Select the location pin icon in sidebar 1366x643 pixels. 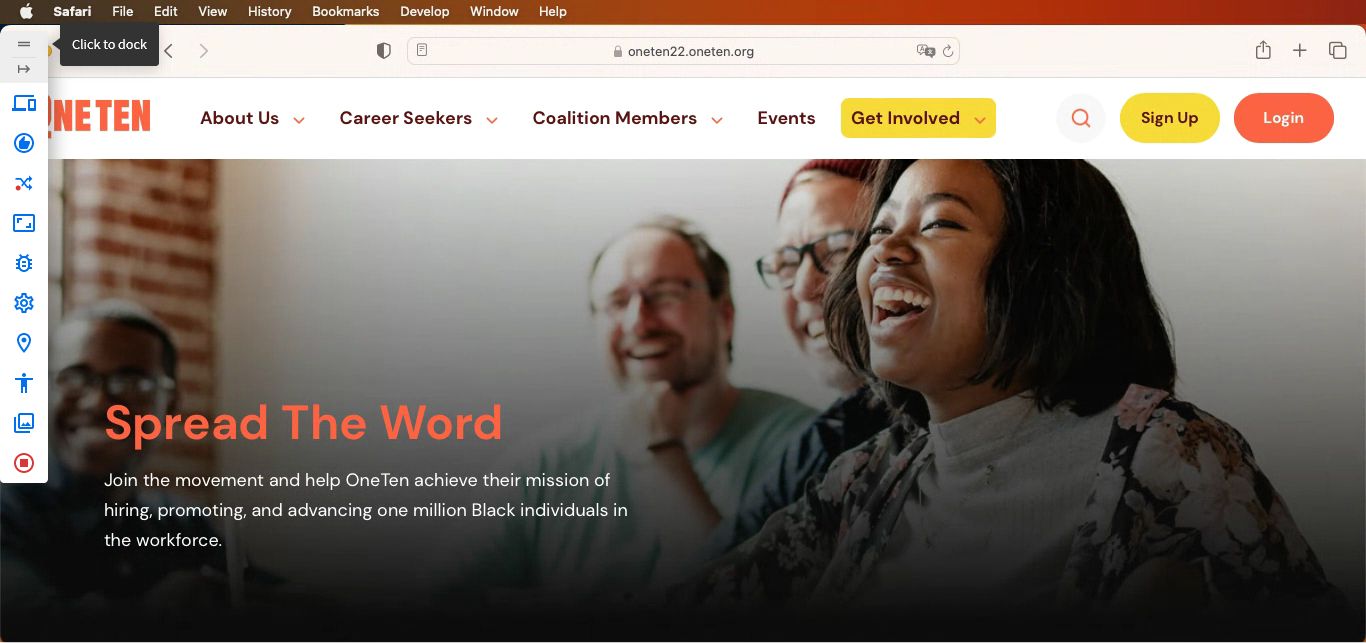tap(24, 343)
